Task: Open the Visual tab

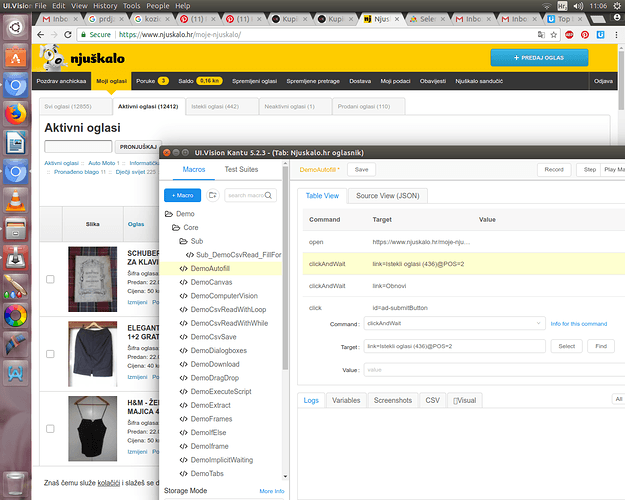Action: point(465,400)
